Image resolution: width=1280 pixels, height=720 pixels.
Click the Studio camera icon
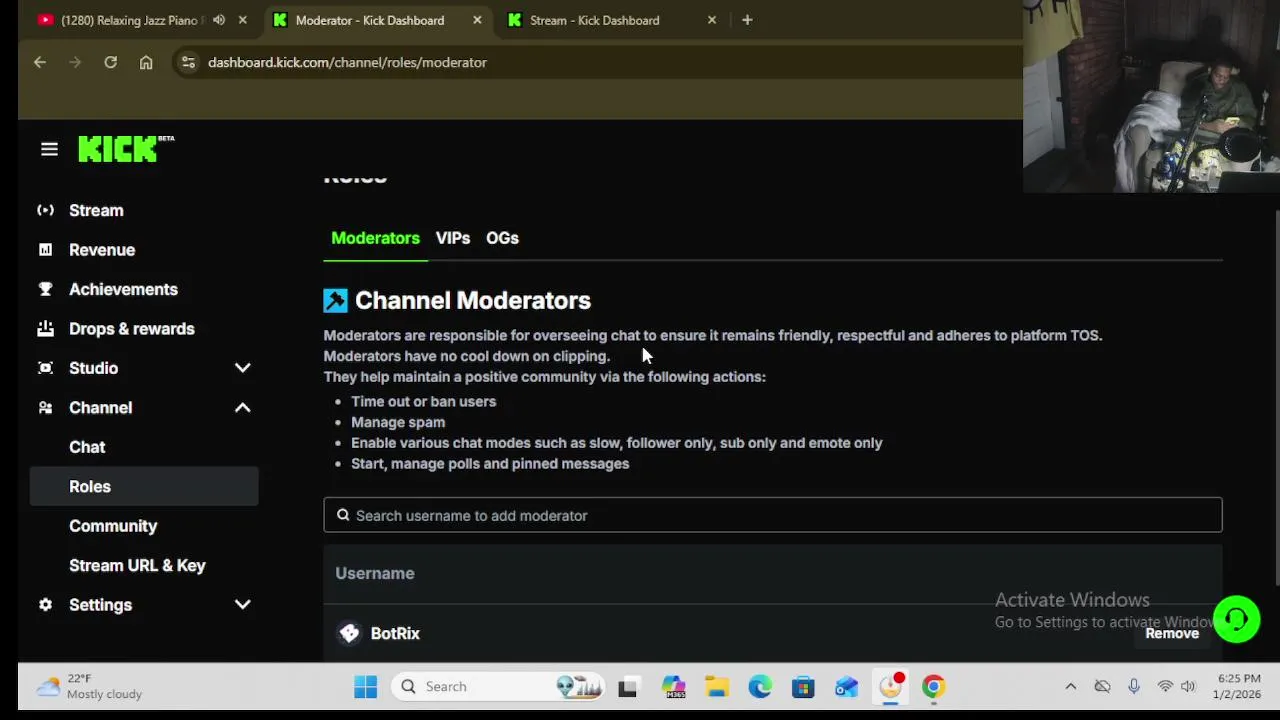(x=45, y=368)
